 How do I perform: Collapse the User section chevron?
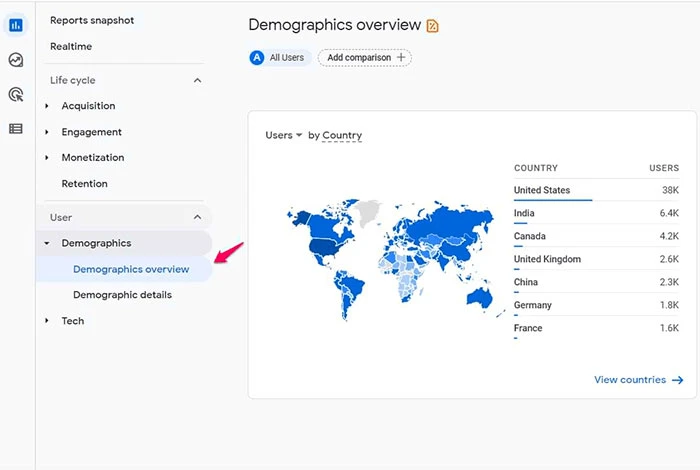(197, 217)
